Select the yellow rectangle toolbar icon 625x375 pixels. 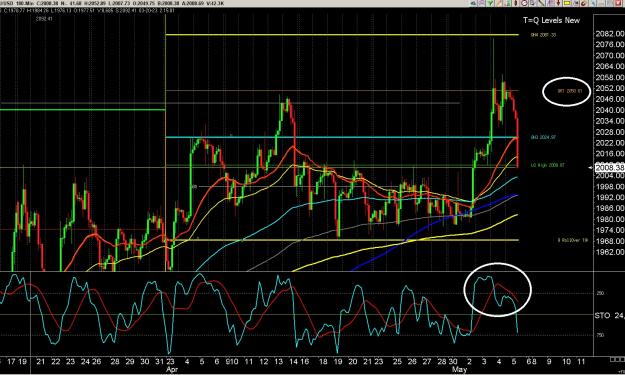point(567,3)
